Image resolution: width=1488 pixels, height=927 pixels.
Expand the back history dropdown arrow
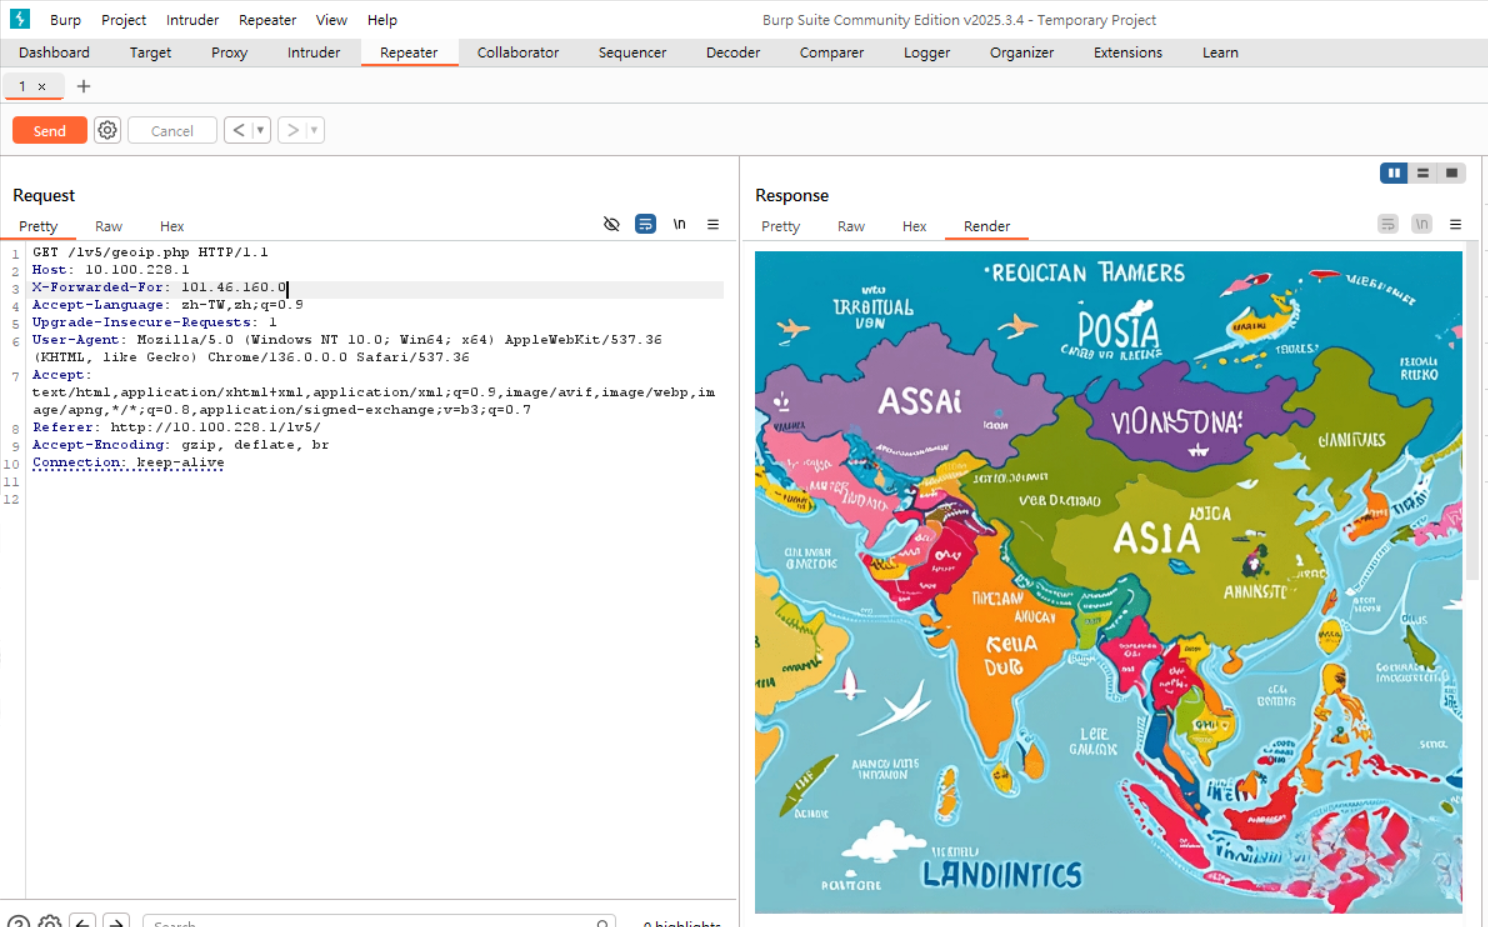[x=260, y=130]
